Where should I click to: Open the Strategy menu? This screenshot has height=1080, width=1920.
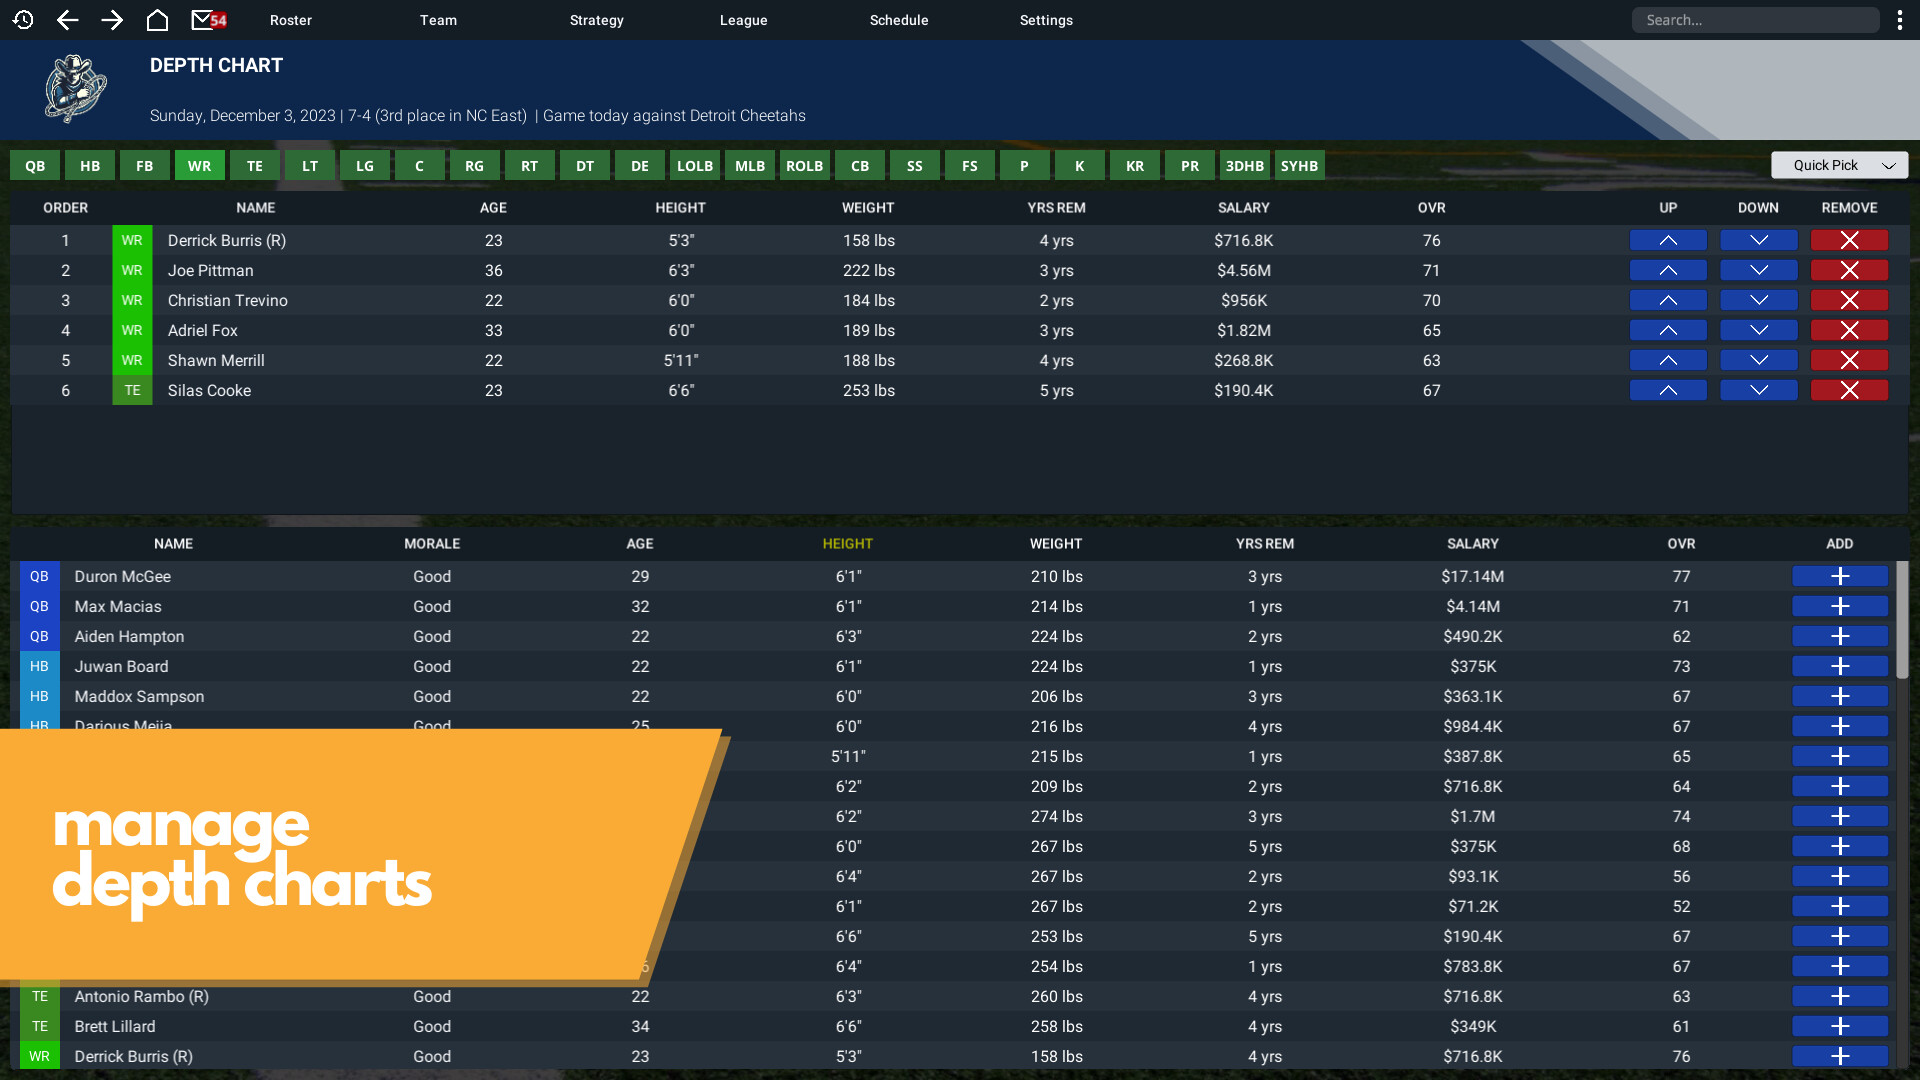click(x=596, y=20)
